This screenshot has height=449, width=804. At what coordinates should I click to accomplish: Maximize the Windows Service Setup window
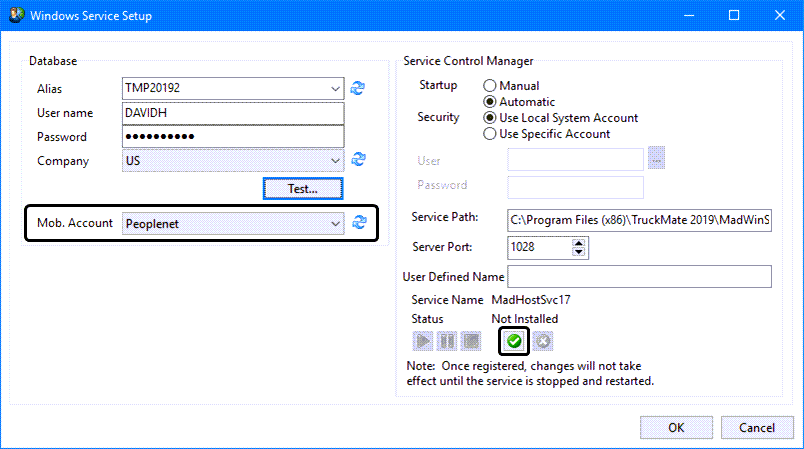(734, 15)
